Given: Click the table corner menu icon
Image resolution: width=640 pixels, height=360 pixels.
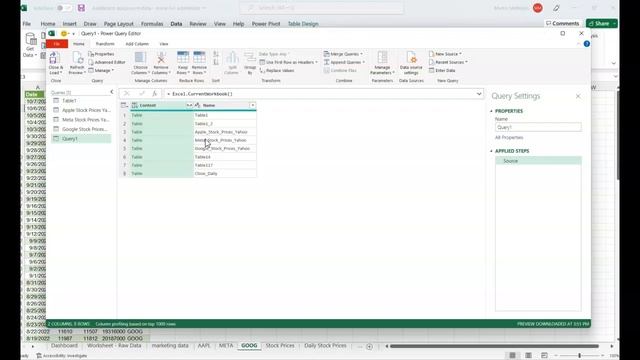Looking at the screenshot, I should (124, 105).
